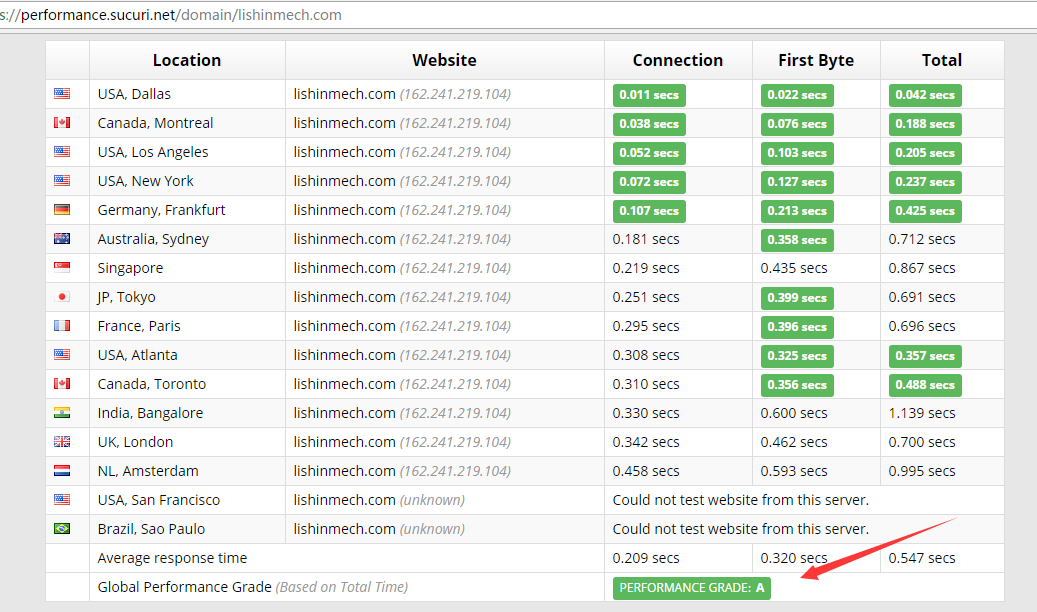1037x612 pixels.
Task: Click the India flag icon for Bangalore
Action: [x=62, y=413]
